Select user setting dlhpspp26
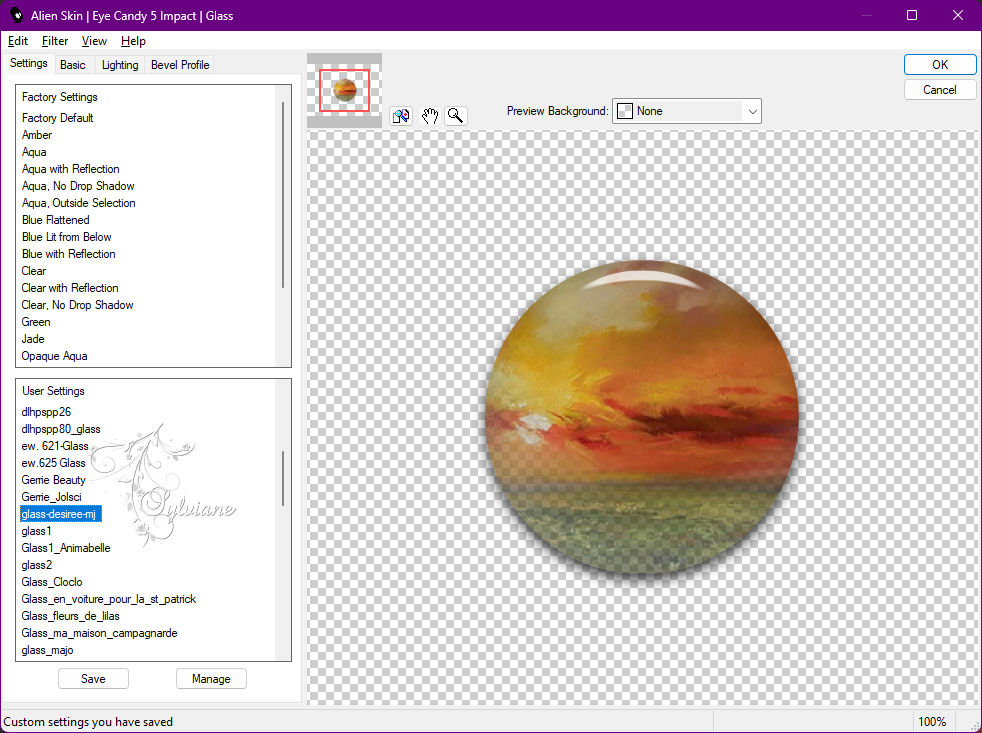Viewport: 982px width, 733px height. click(46, 412)
